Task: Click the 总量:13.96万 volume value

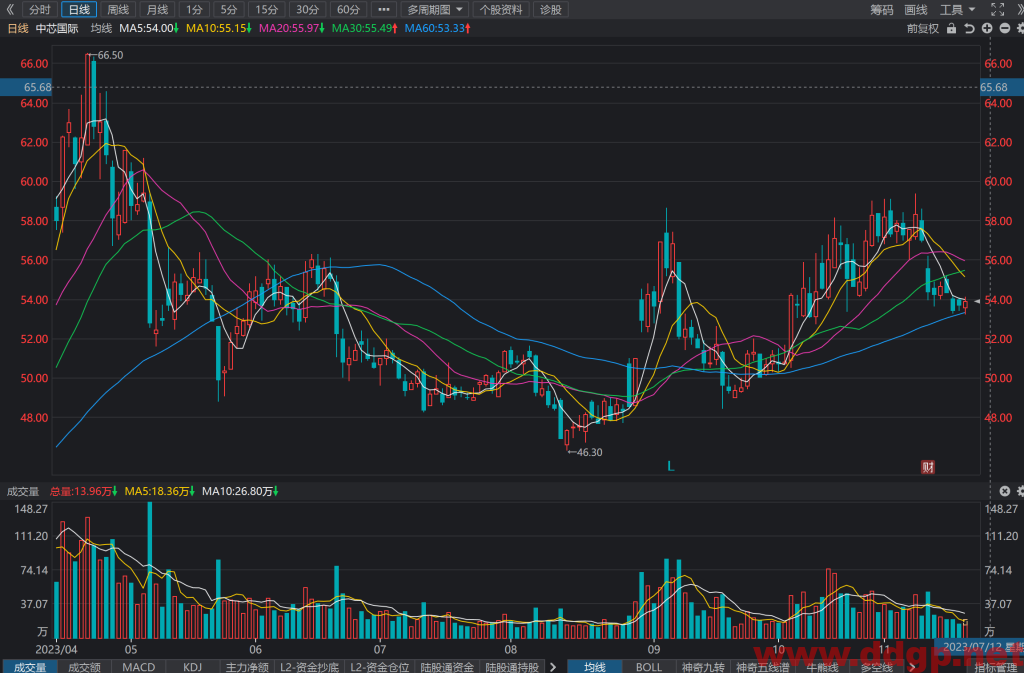Action: pyautogui.click(x=83, y=492)
